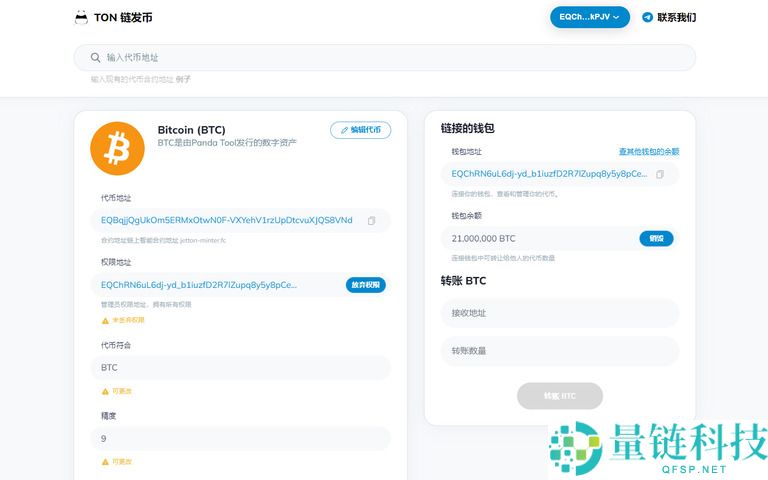Image resolution: width=768 pixels, height=480 pixels.
Task: Open the TON 链发币 home title
Action: (123, 18)
